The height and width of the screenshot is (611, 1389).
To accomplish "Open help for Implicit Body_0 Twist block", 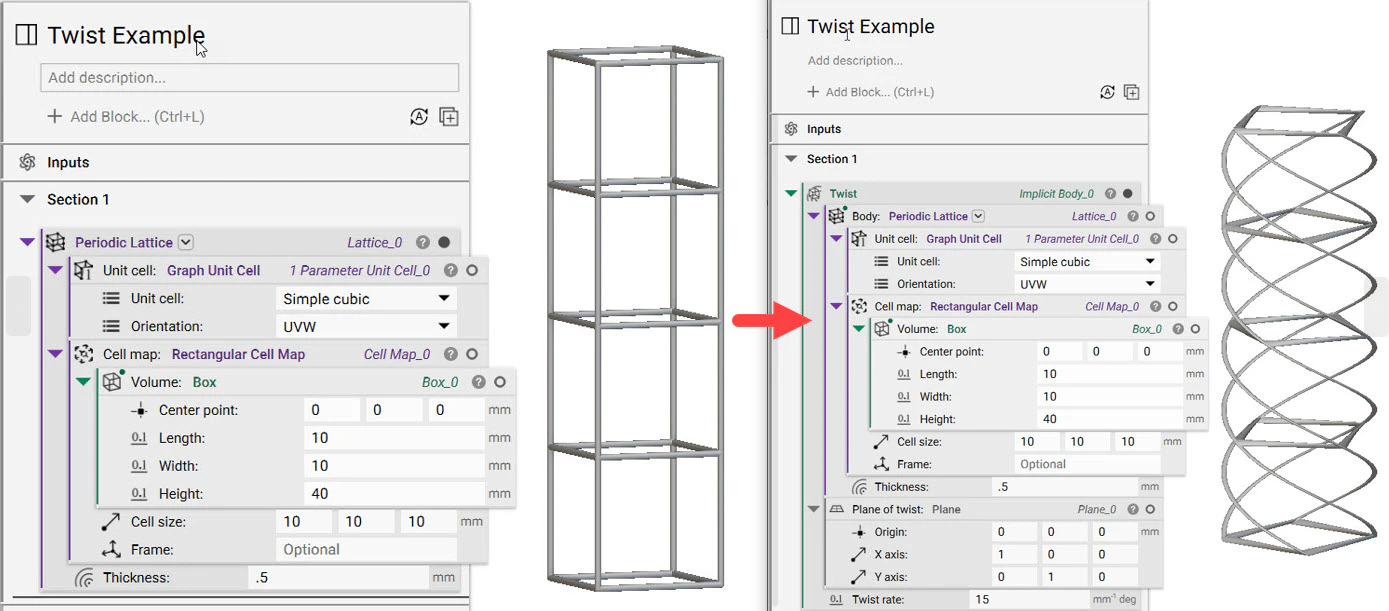I will (x=1109, y=194).
